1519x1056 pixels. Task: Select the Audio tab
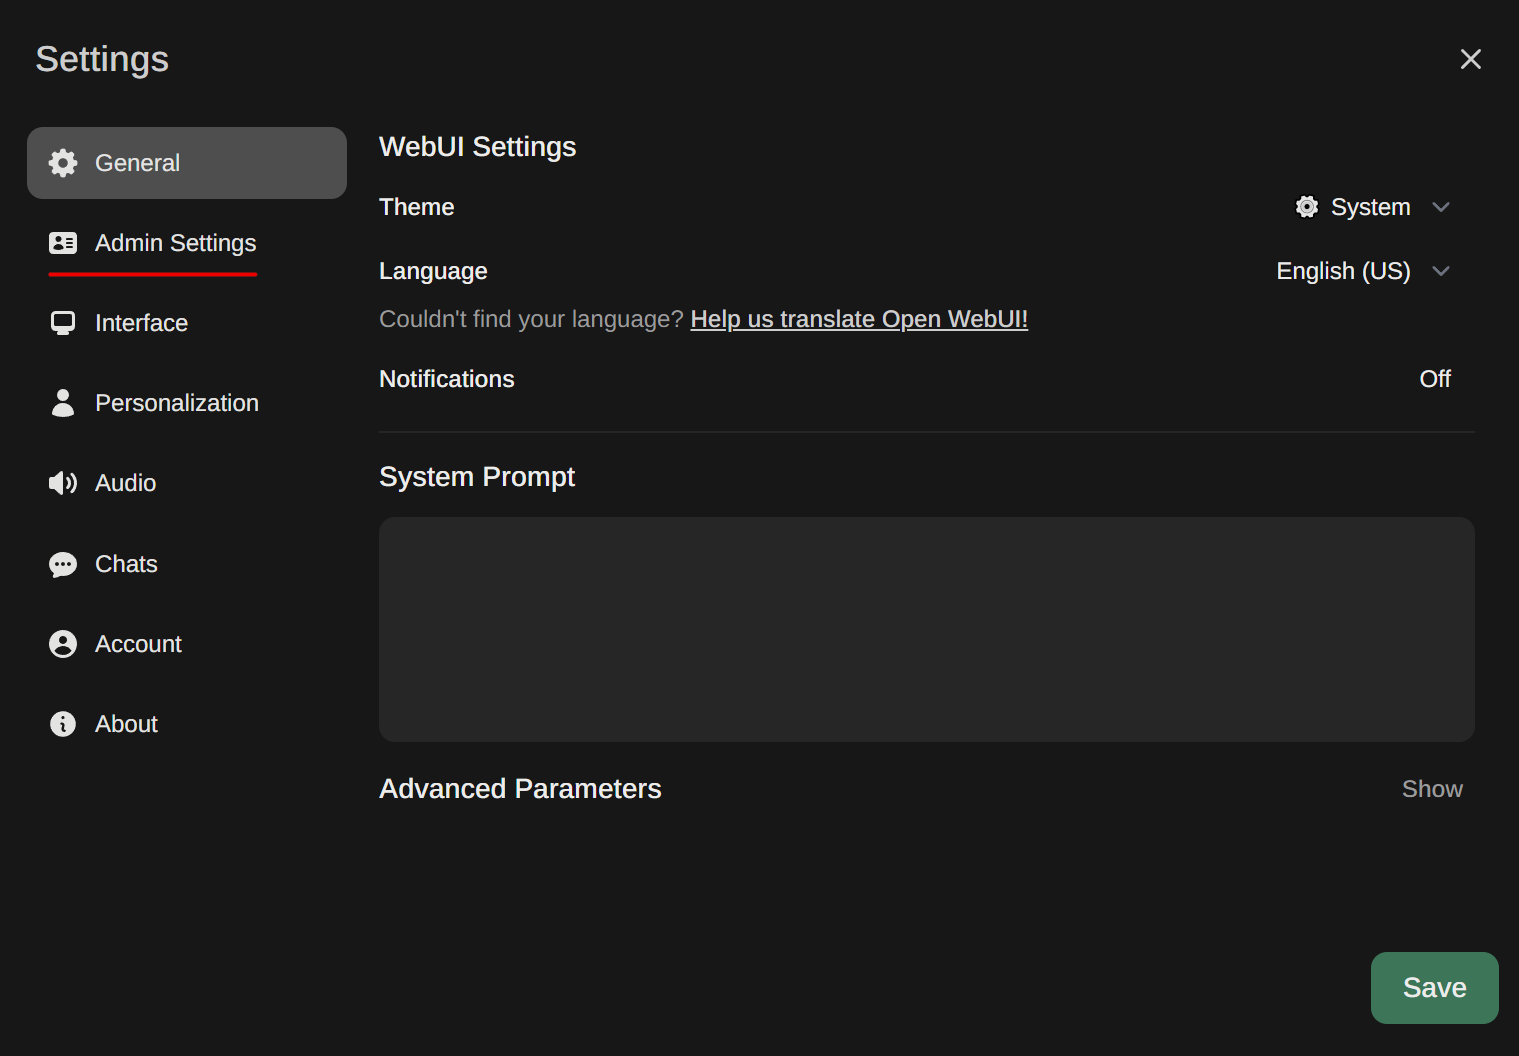pos(187,483)
